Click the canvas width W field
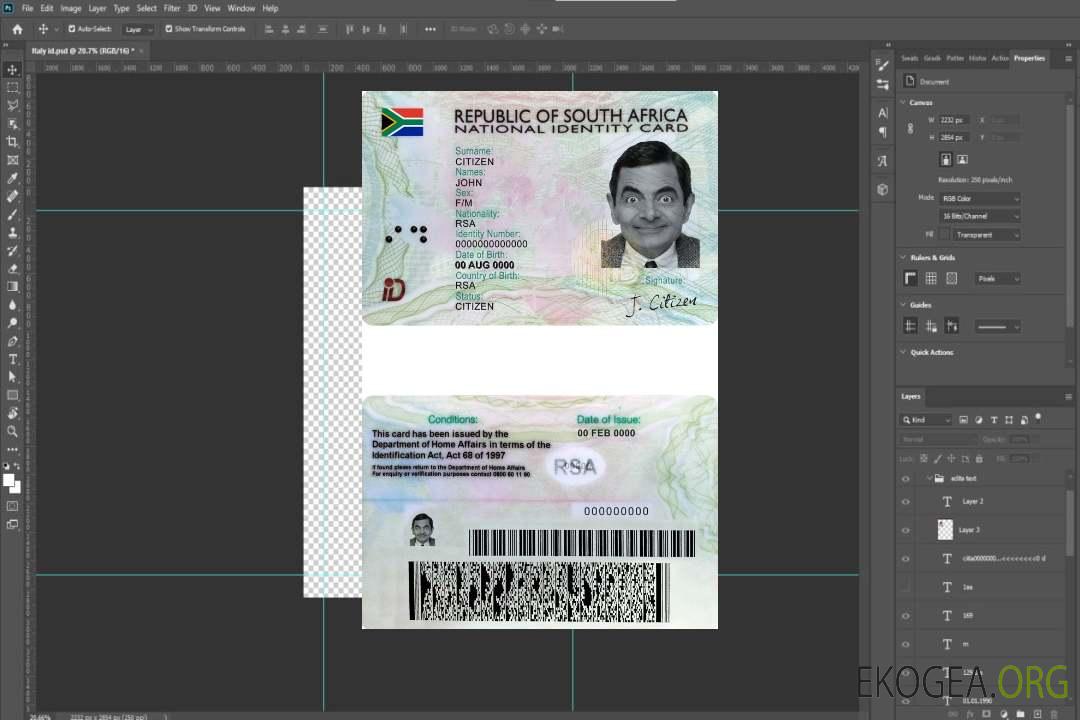This screenshot has width=1080, height=720. [954, 120]
